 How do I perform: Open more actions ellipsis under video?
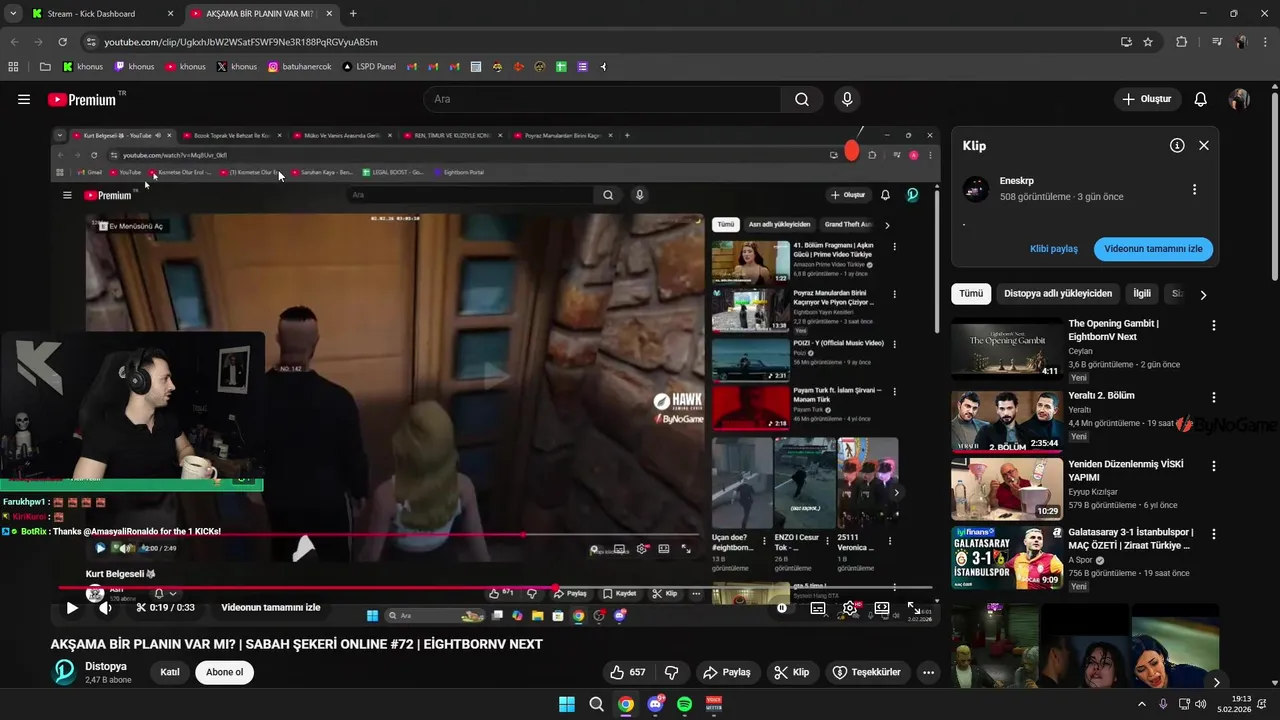929,672
